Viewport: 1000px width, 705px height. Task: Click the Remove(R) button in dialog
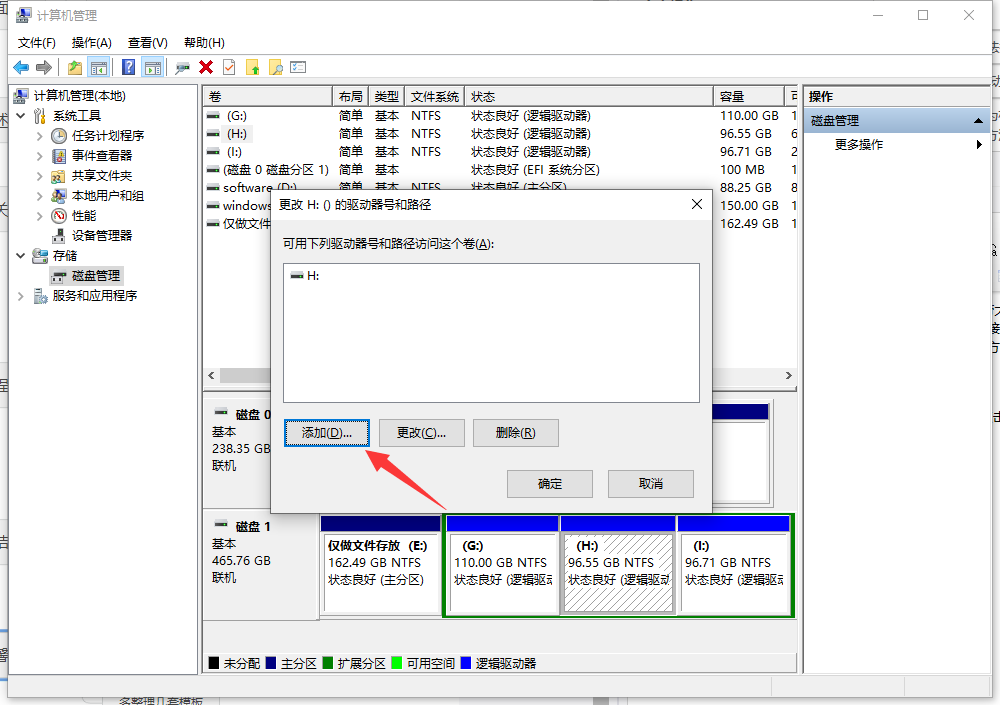coord(516,433)
